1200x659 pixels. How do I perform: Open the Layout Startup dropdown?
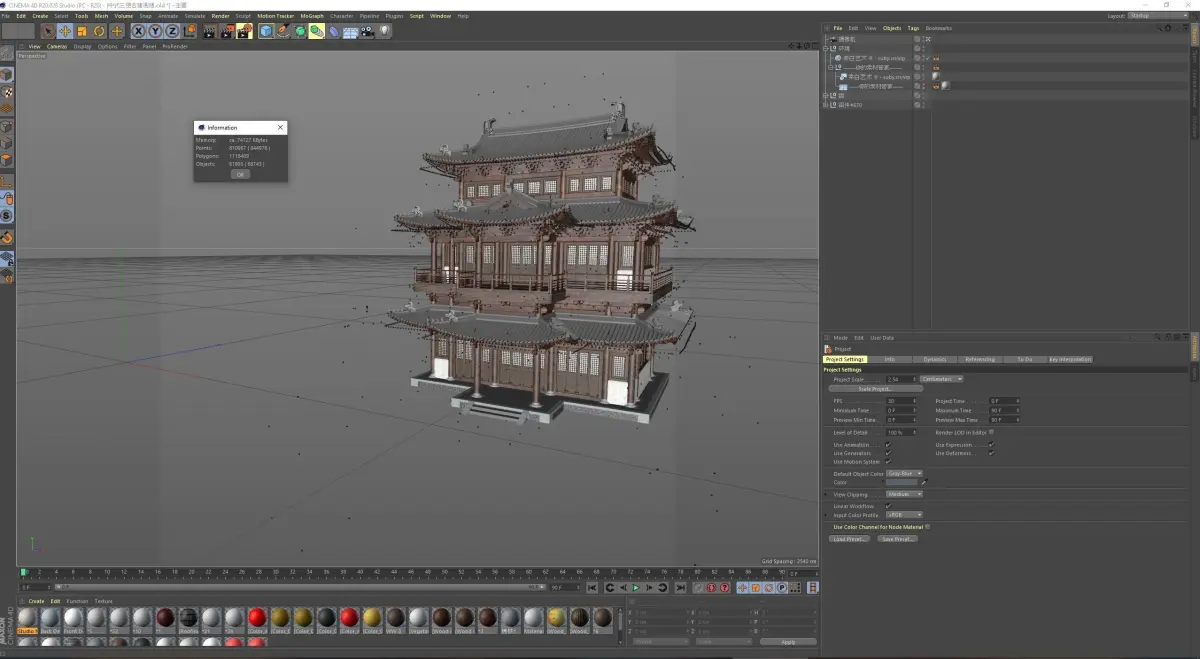point(1159,16)
